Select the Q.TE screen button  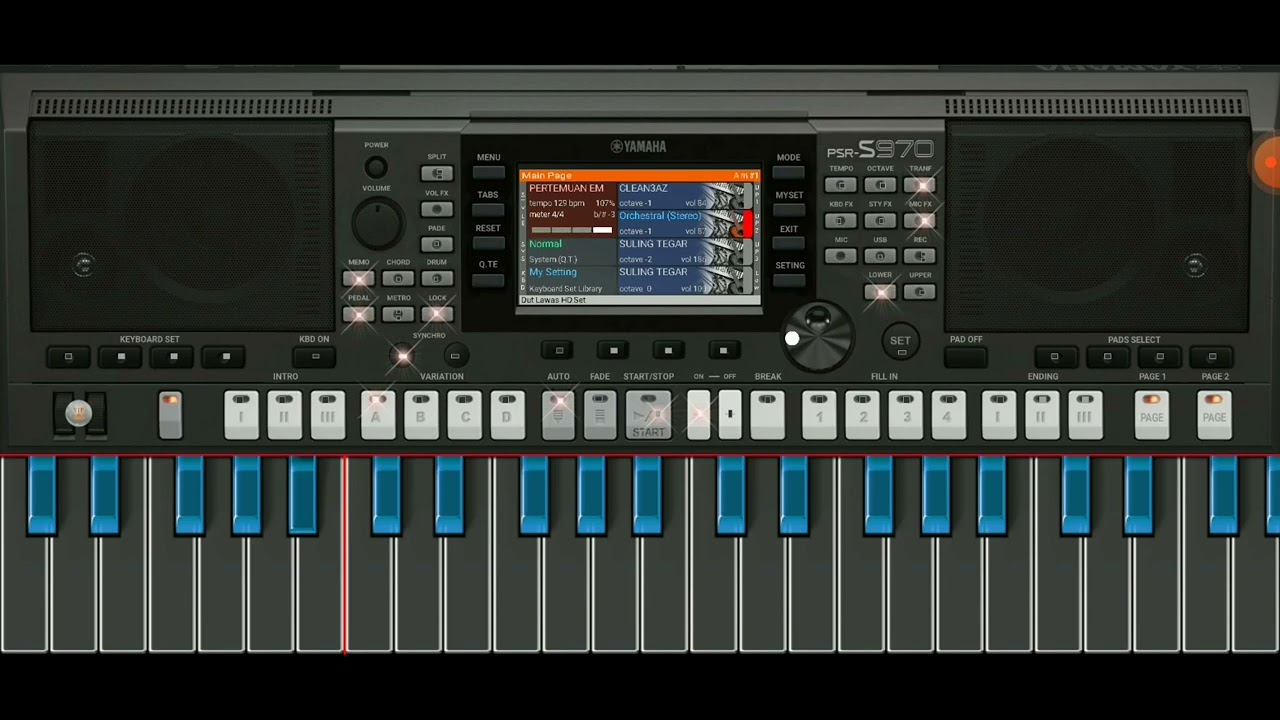click(x=488, y=280)
